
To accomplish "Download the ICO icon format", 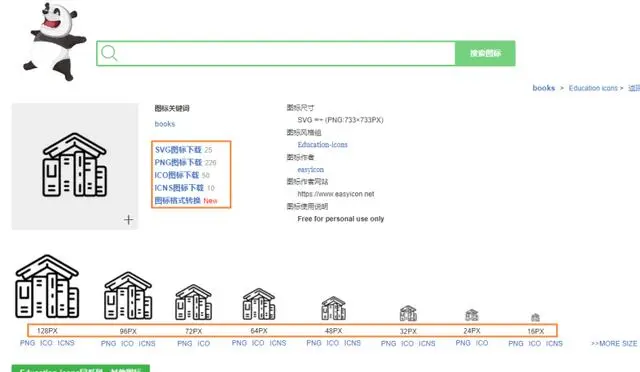I will (x=177, y=175).
